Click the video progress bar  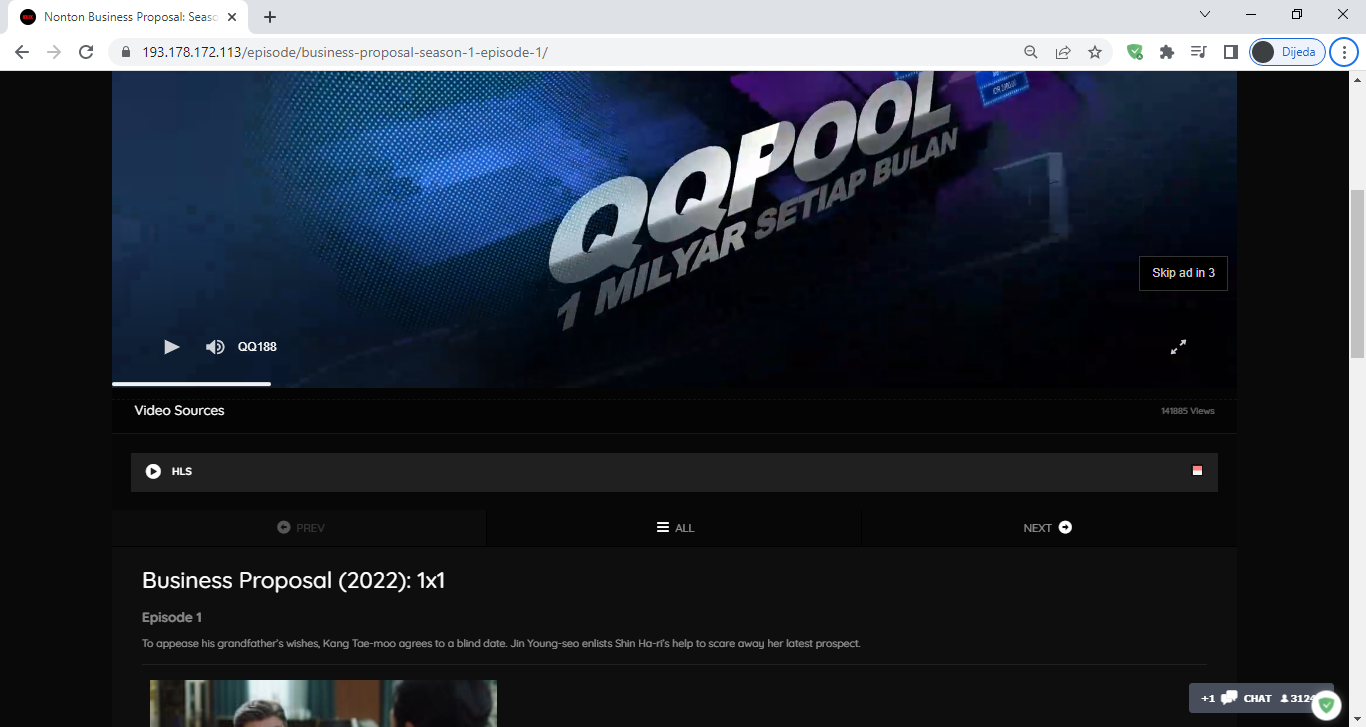[674, 383]
